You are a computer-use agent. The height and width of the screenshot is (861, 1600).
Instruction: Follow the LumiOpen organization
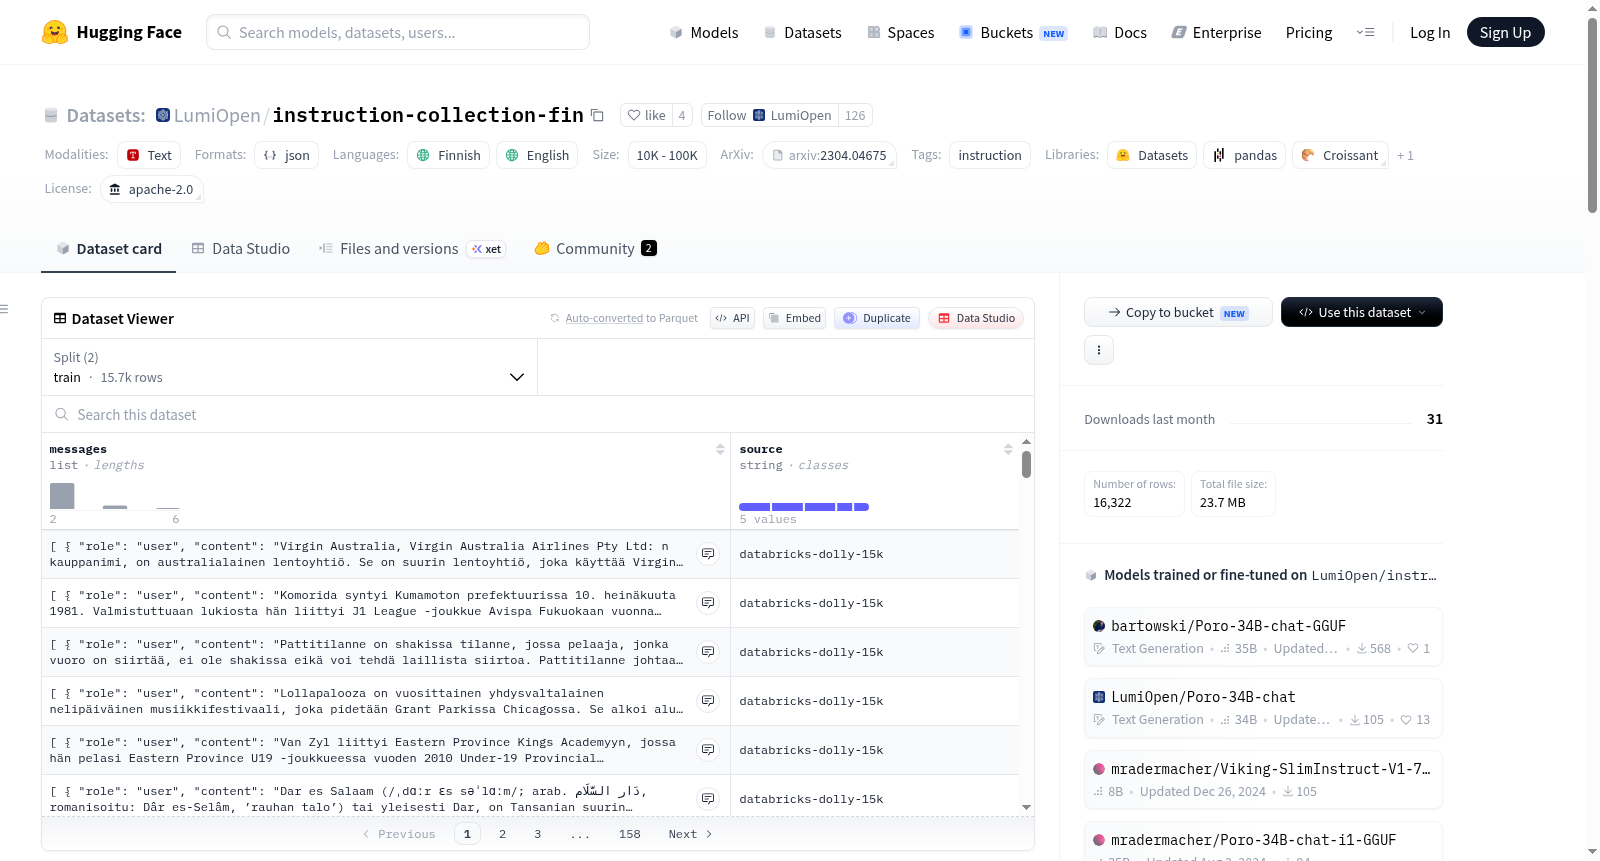click(x=768, y=115)
